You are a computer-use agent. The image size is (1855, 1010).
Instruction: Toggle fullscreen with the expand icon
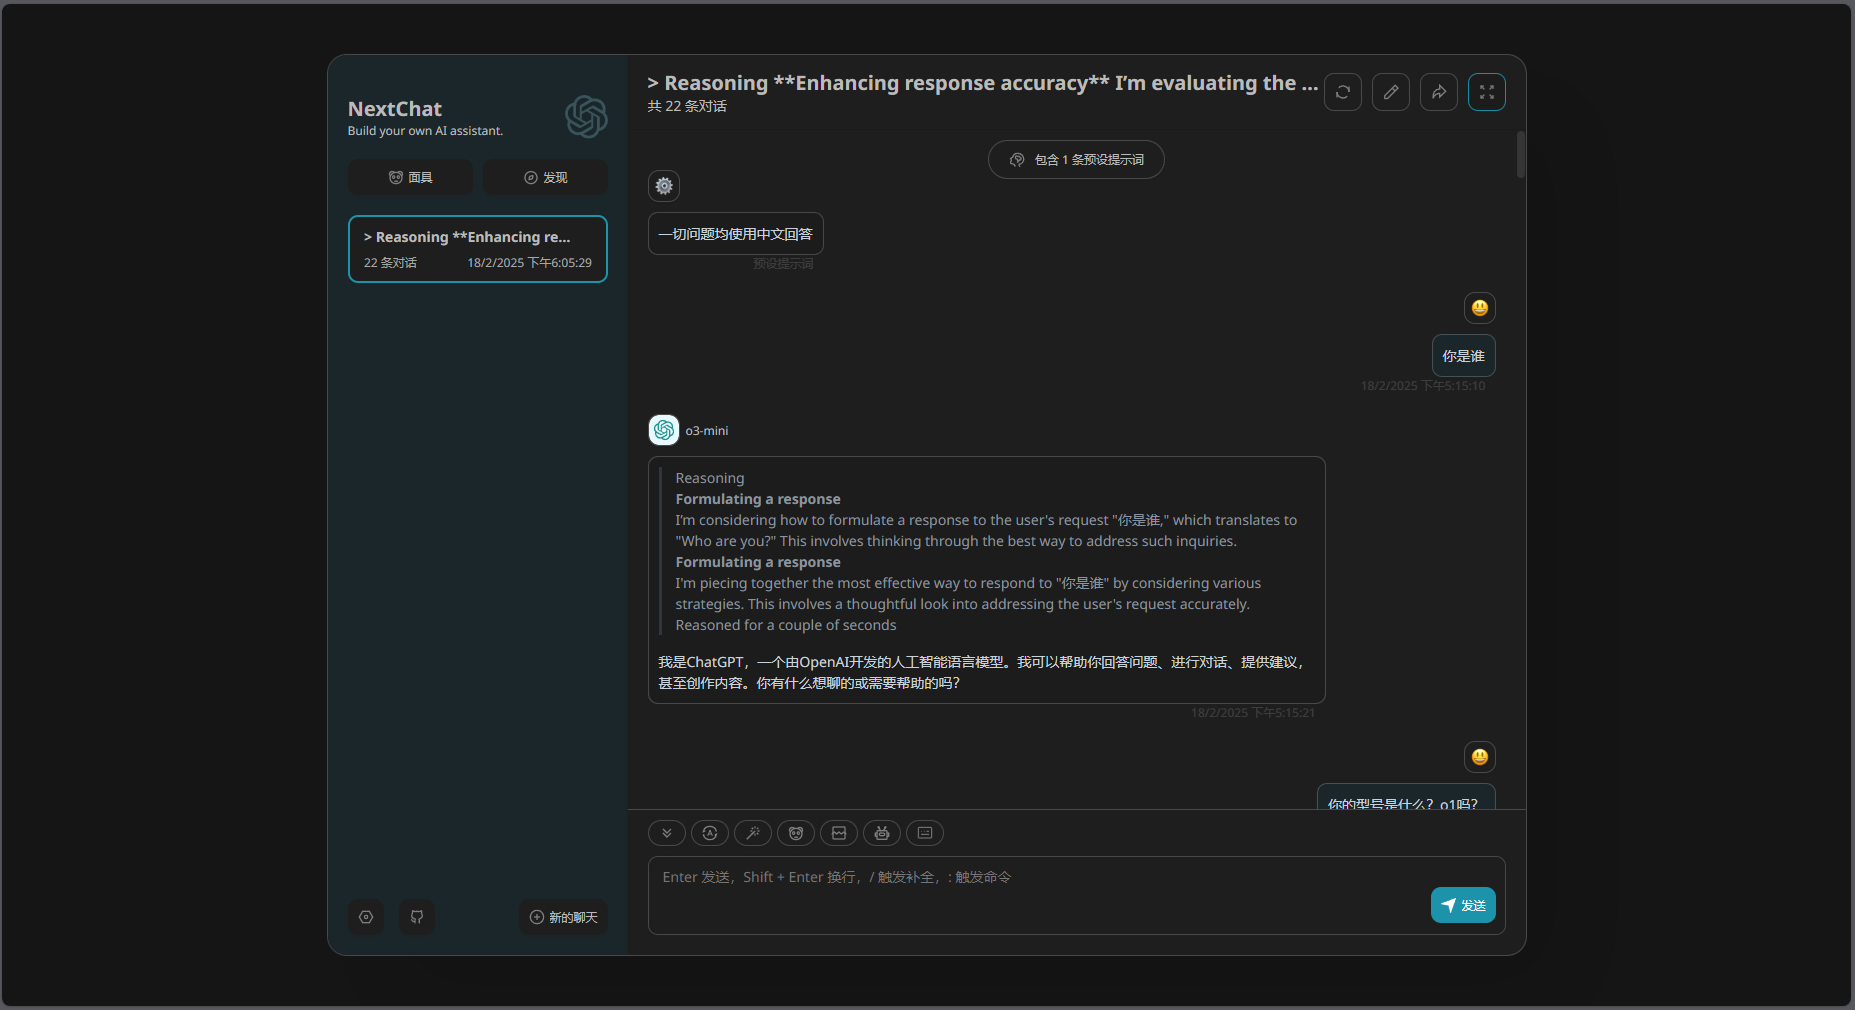1487,92
